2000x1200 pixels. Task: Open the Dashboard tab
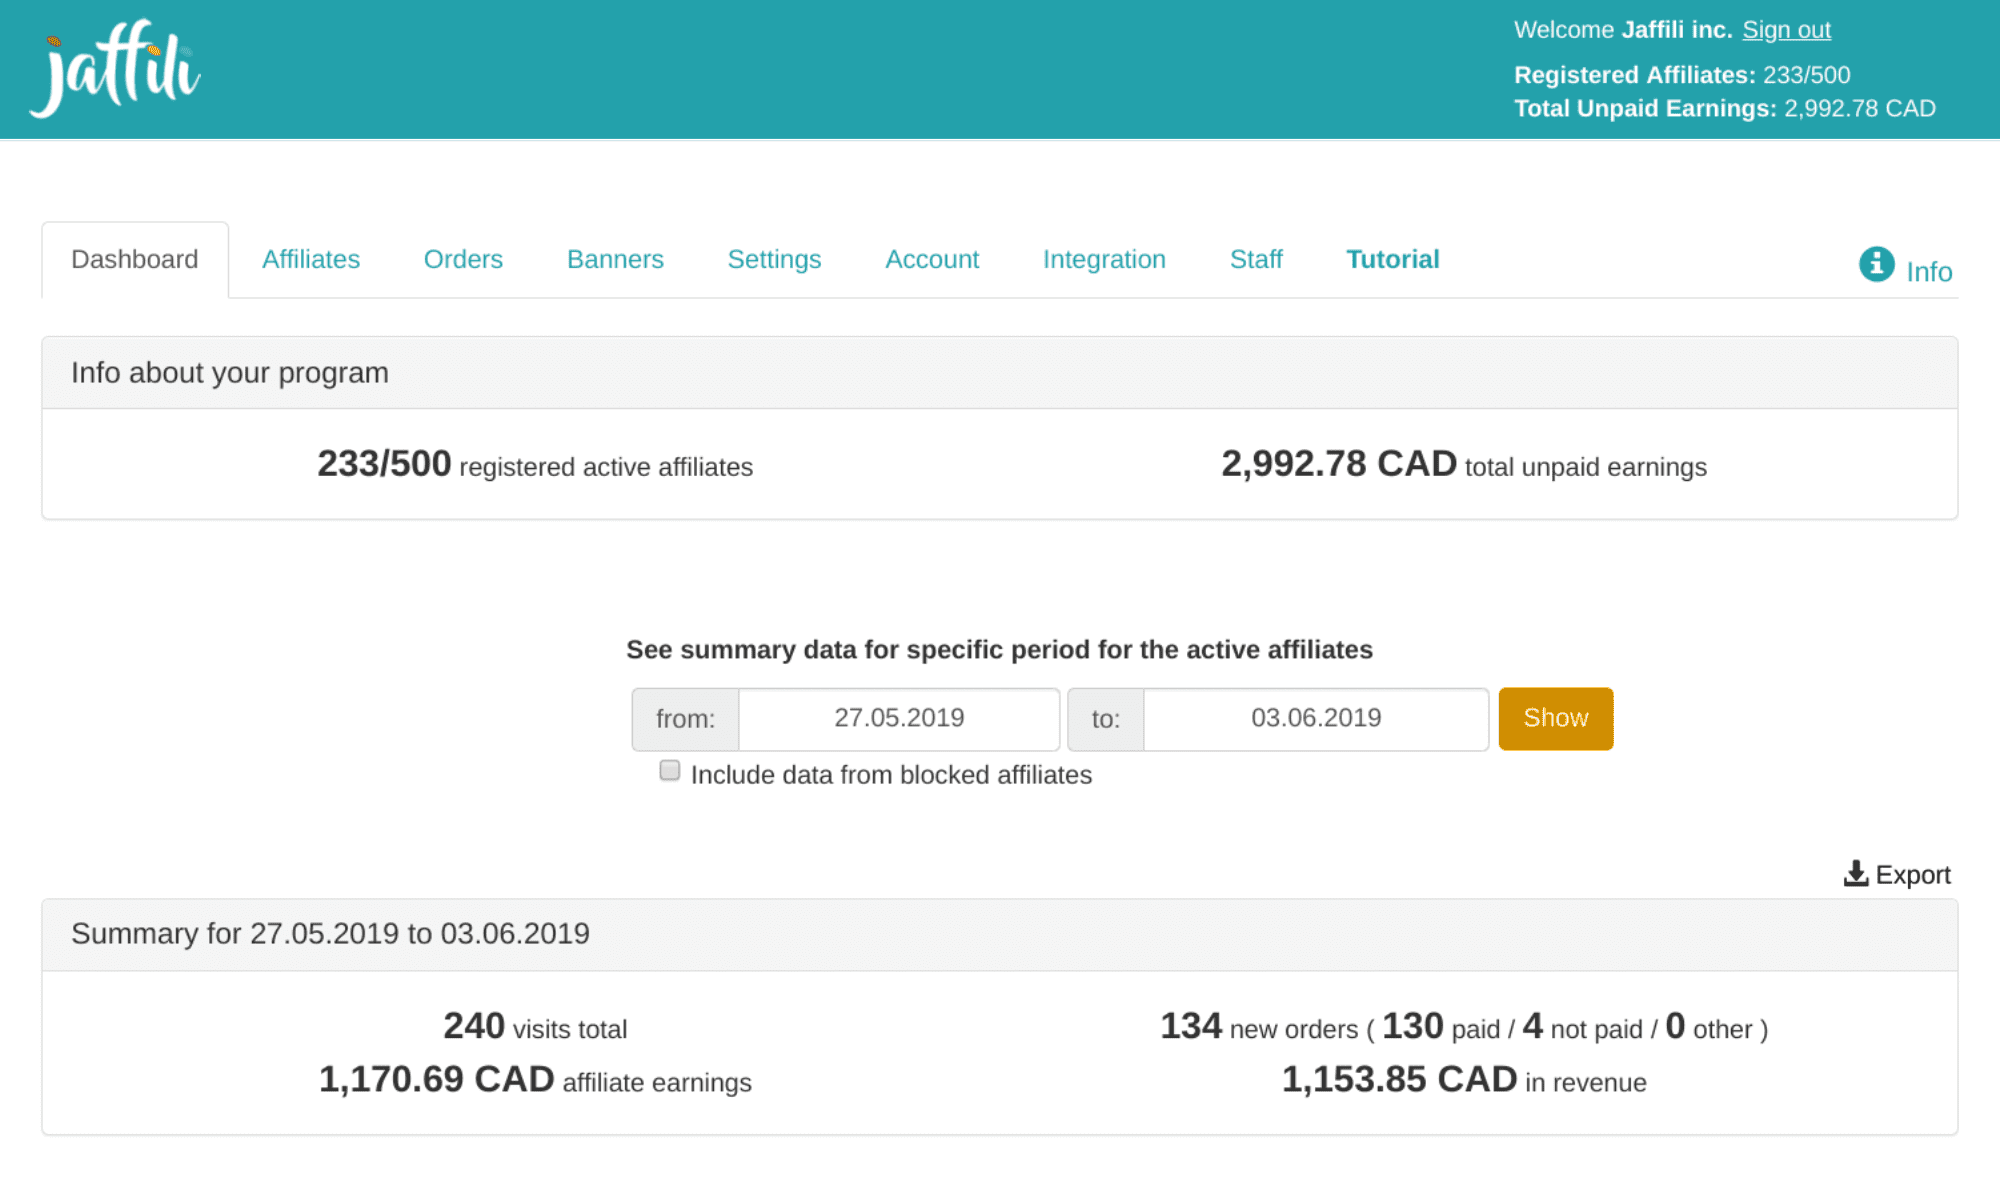coord(135,260)
